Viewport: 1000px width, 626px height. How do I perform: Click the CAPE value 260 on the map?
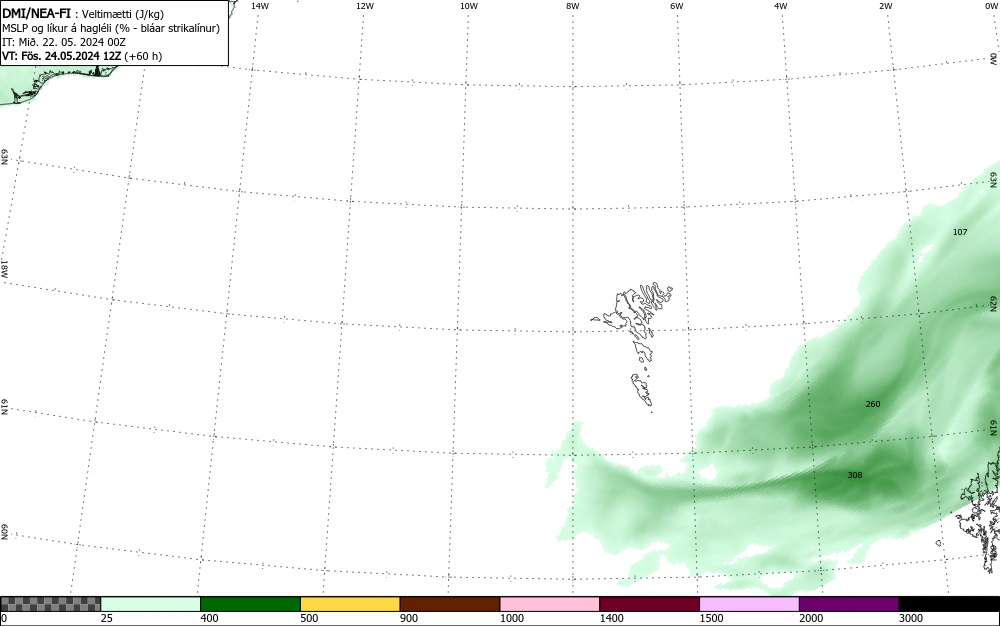[x=872, y=404]
